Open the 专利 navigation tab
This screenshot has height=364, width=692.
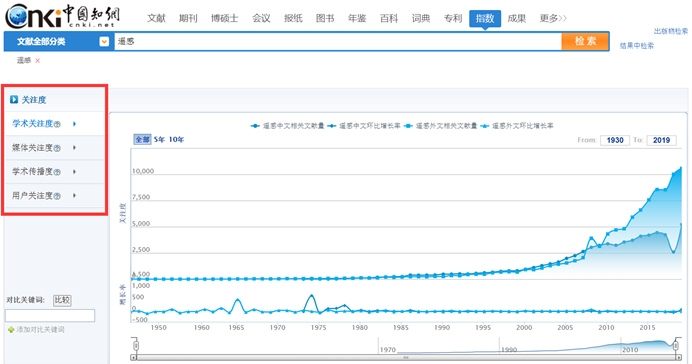point(453,18)
